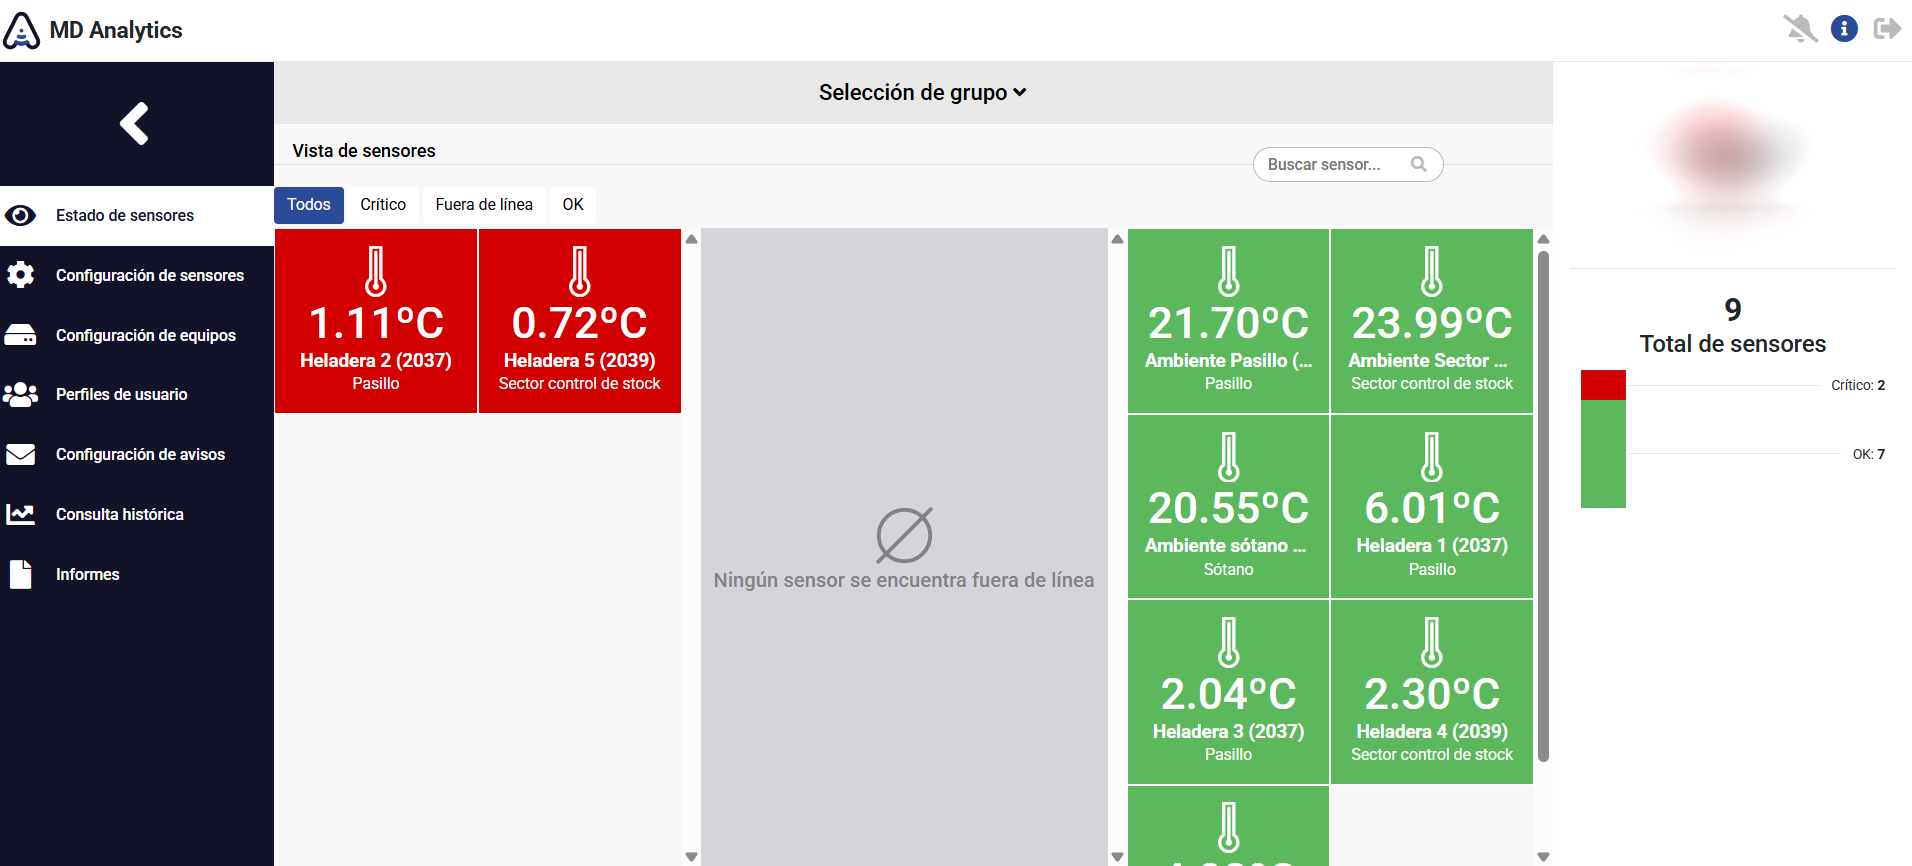
Task: Open the Ambiente sótano 20.55°C card
Action: point(1228,507)
